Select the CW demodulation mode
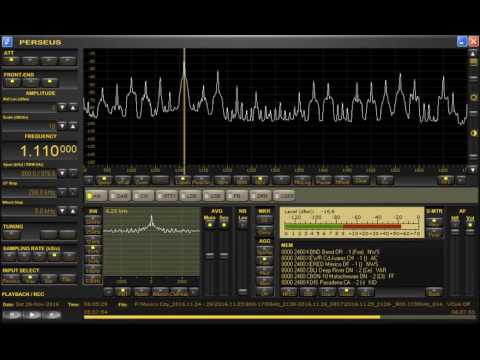This screenshot has height=360, width=480. 143,196
